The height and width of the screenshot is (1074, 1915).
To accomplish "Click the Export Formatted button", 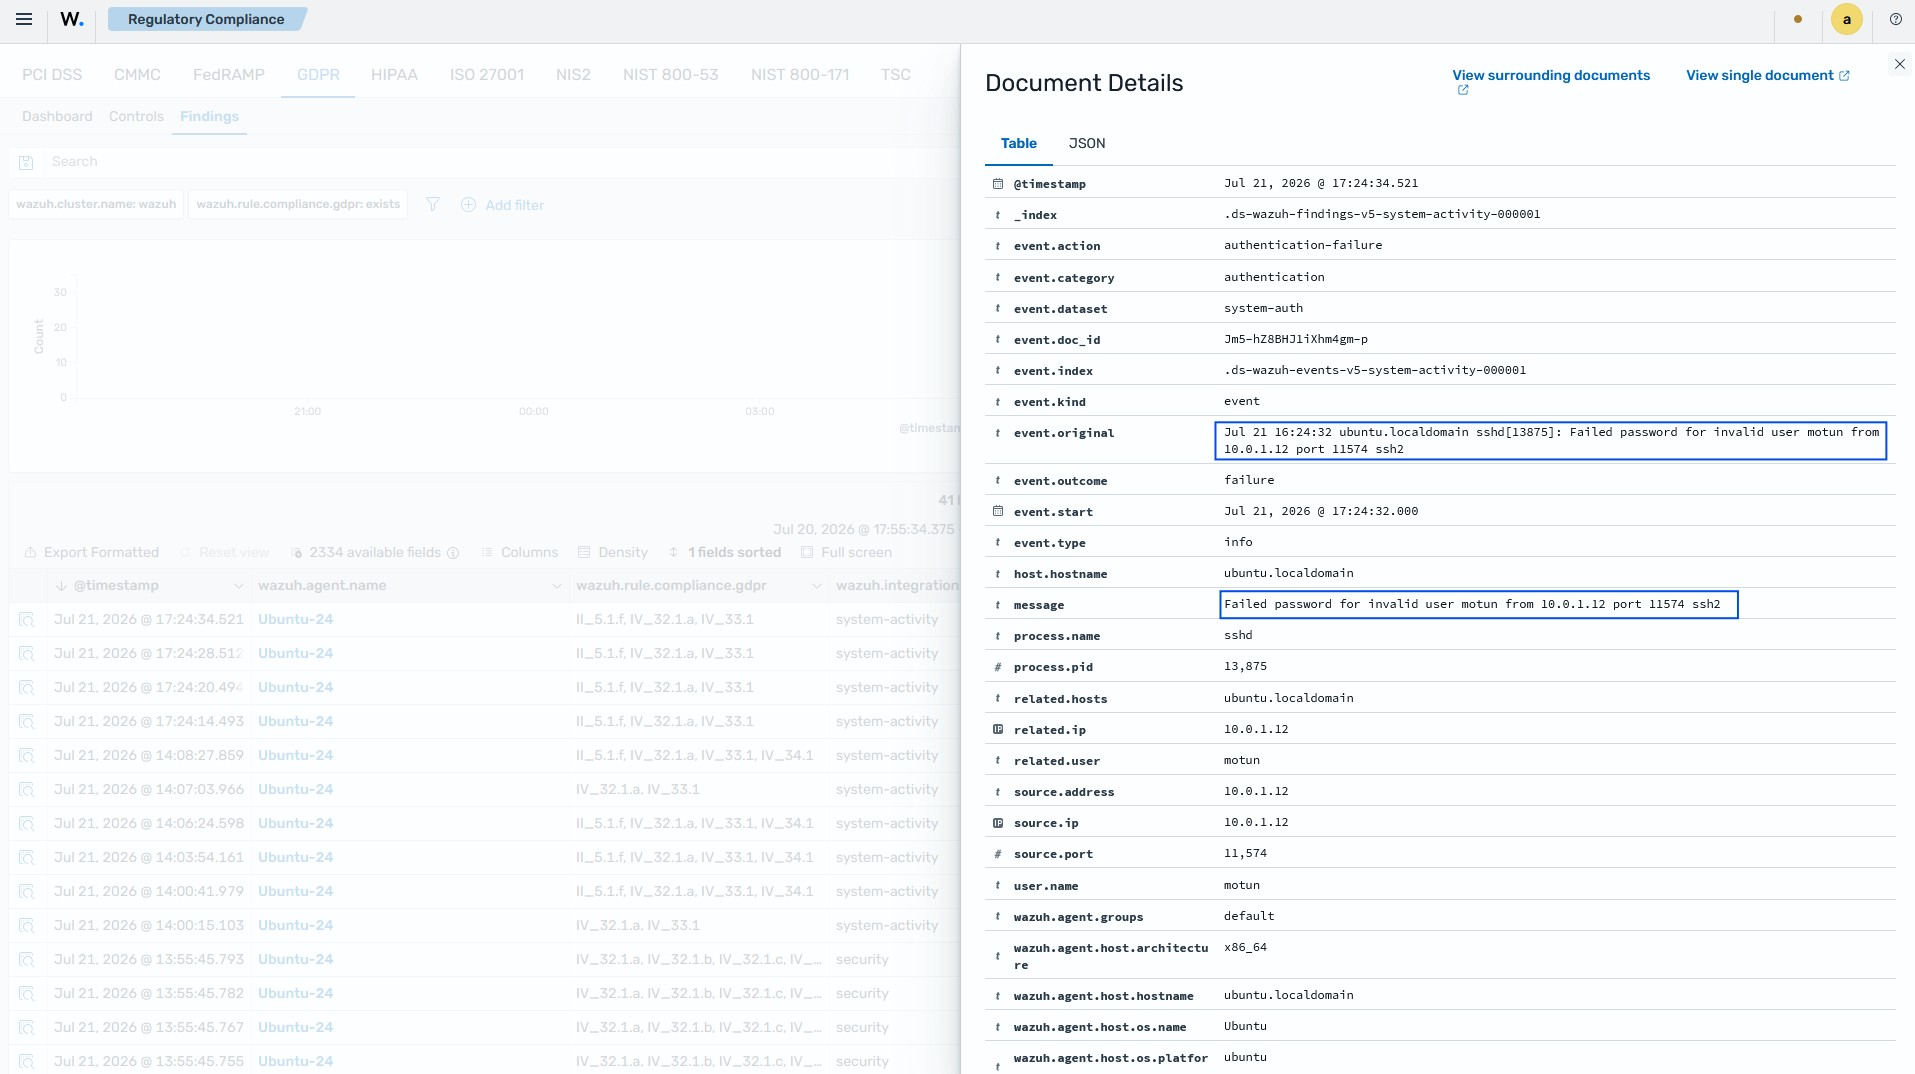I will (x=91, y=552).
